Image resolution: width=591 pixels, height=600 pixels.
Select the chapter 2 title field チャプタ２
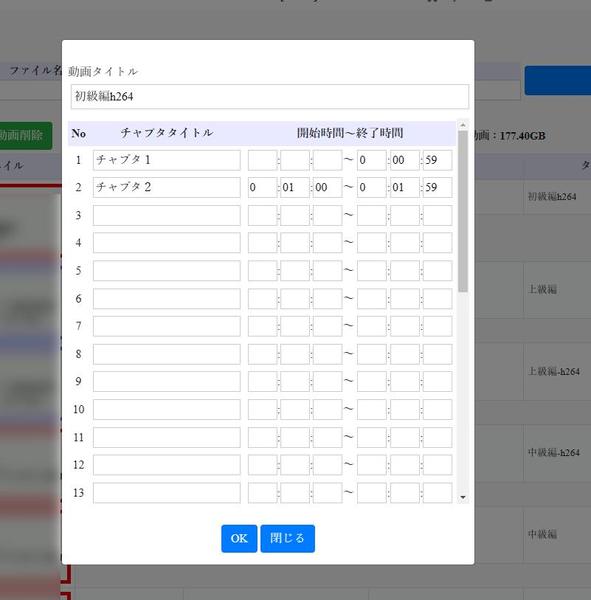point(167,188)
